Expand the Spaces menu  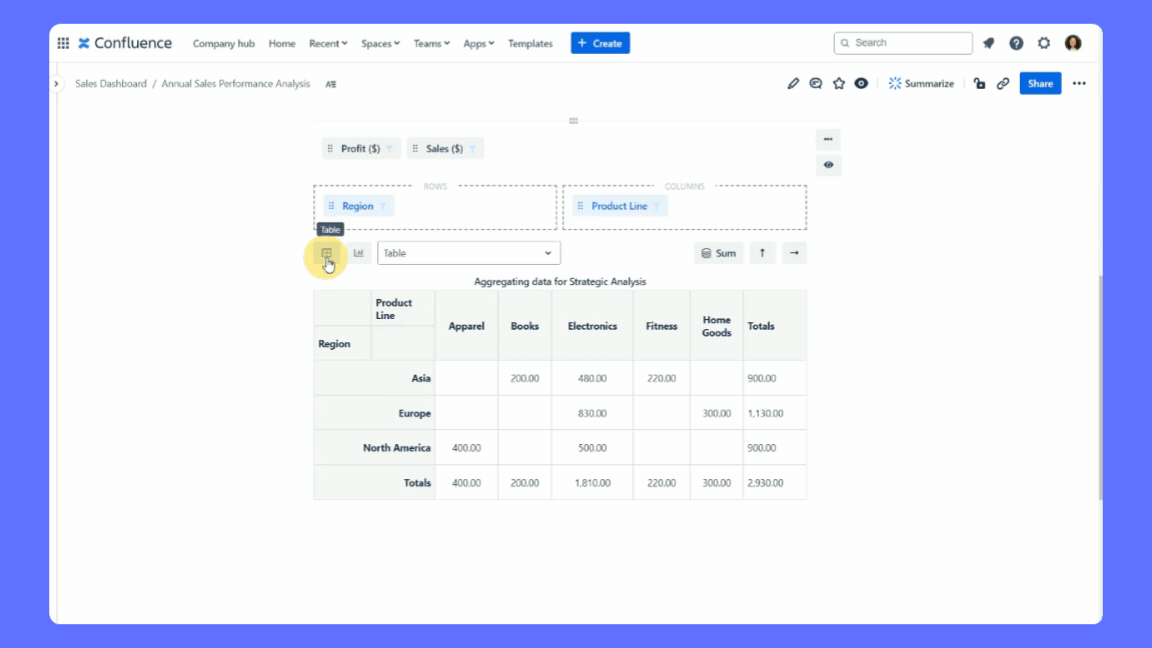380,44
